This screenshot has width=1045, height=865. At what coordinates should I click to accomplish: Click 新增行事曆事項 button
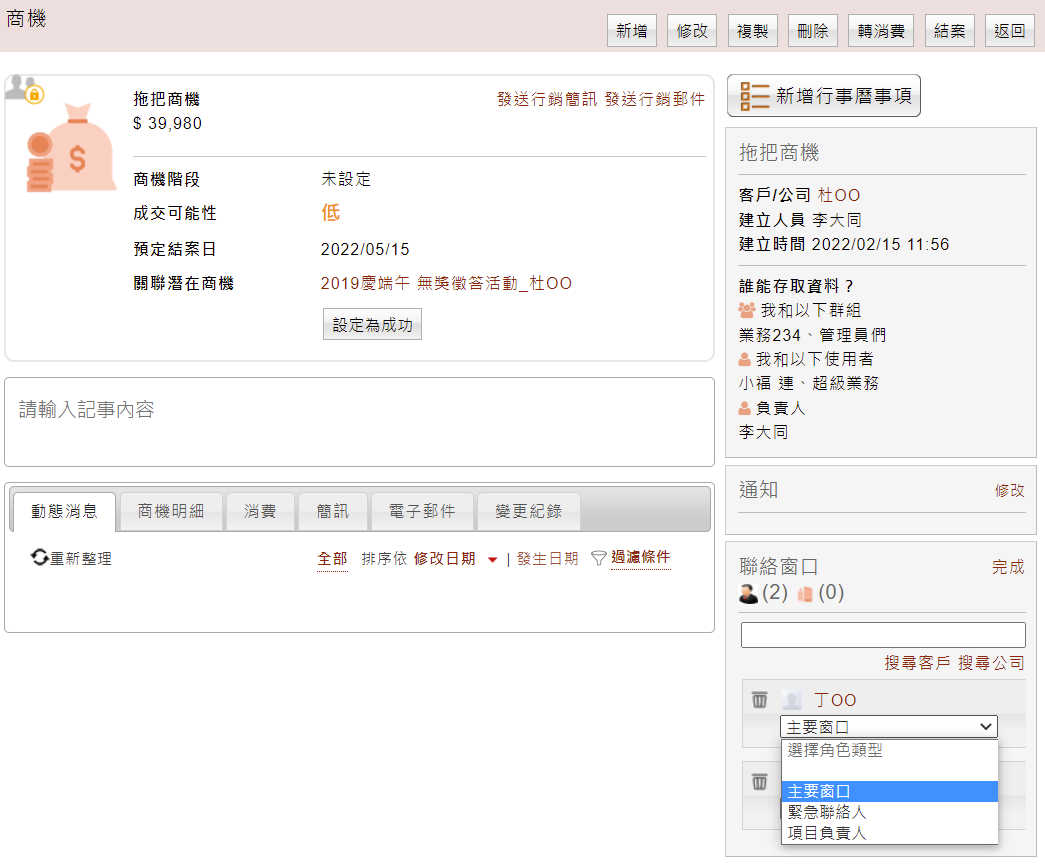point(824,96)
